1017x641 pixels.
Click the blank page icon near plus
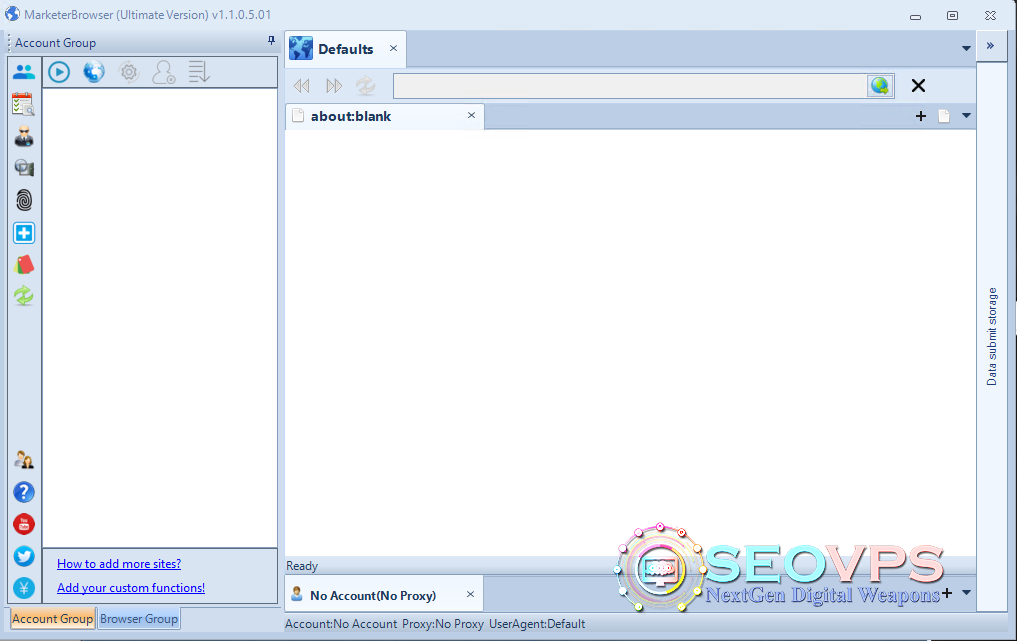tap(944, 116)
